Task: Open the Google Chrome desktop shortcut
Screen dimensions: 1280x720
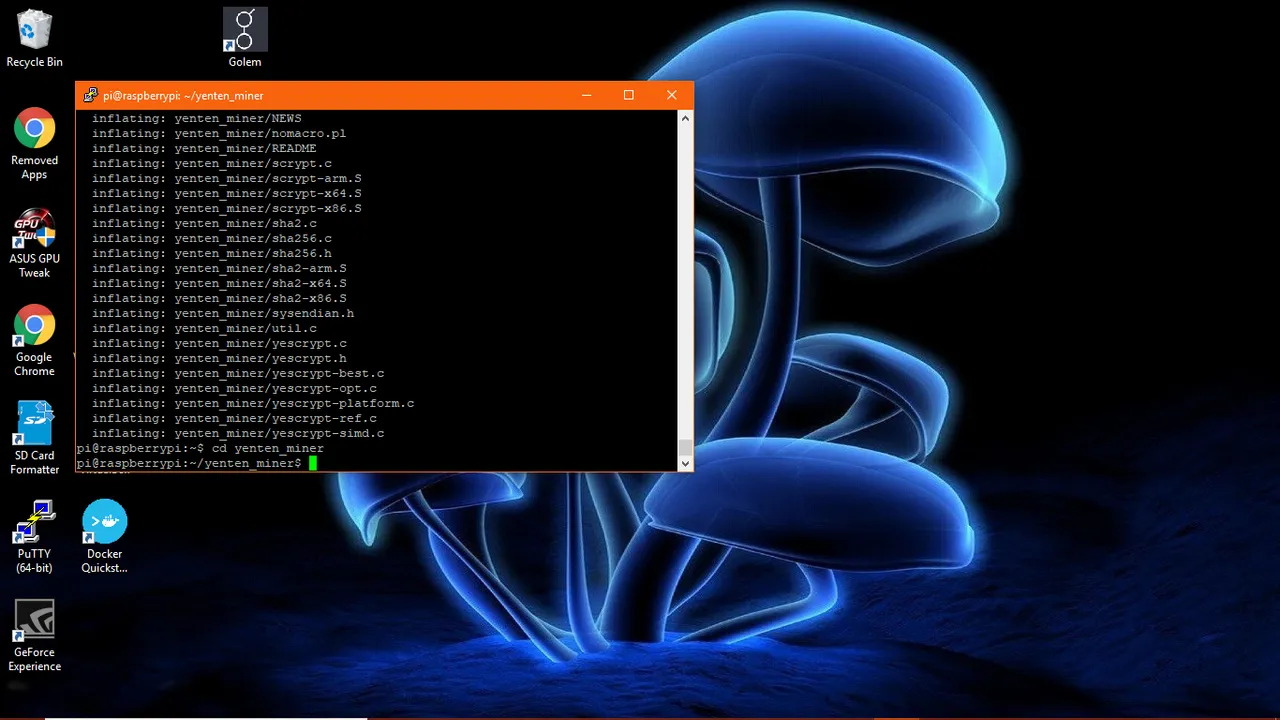Action: click(x=34, y=341)
